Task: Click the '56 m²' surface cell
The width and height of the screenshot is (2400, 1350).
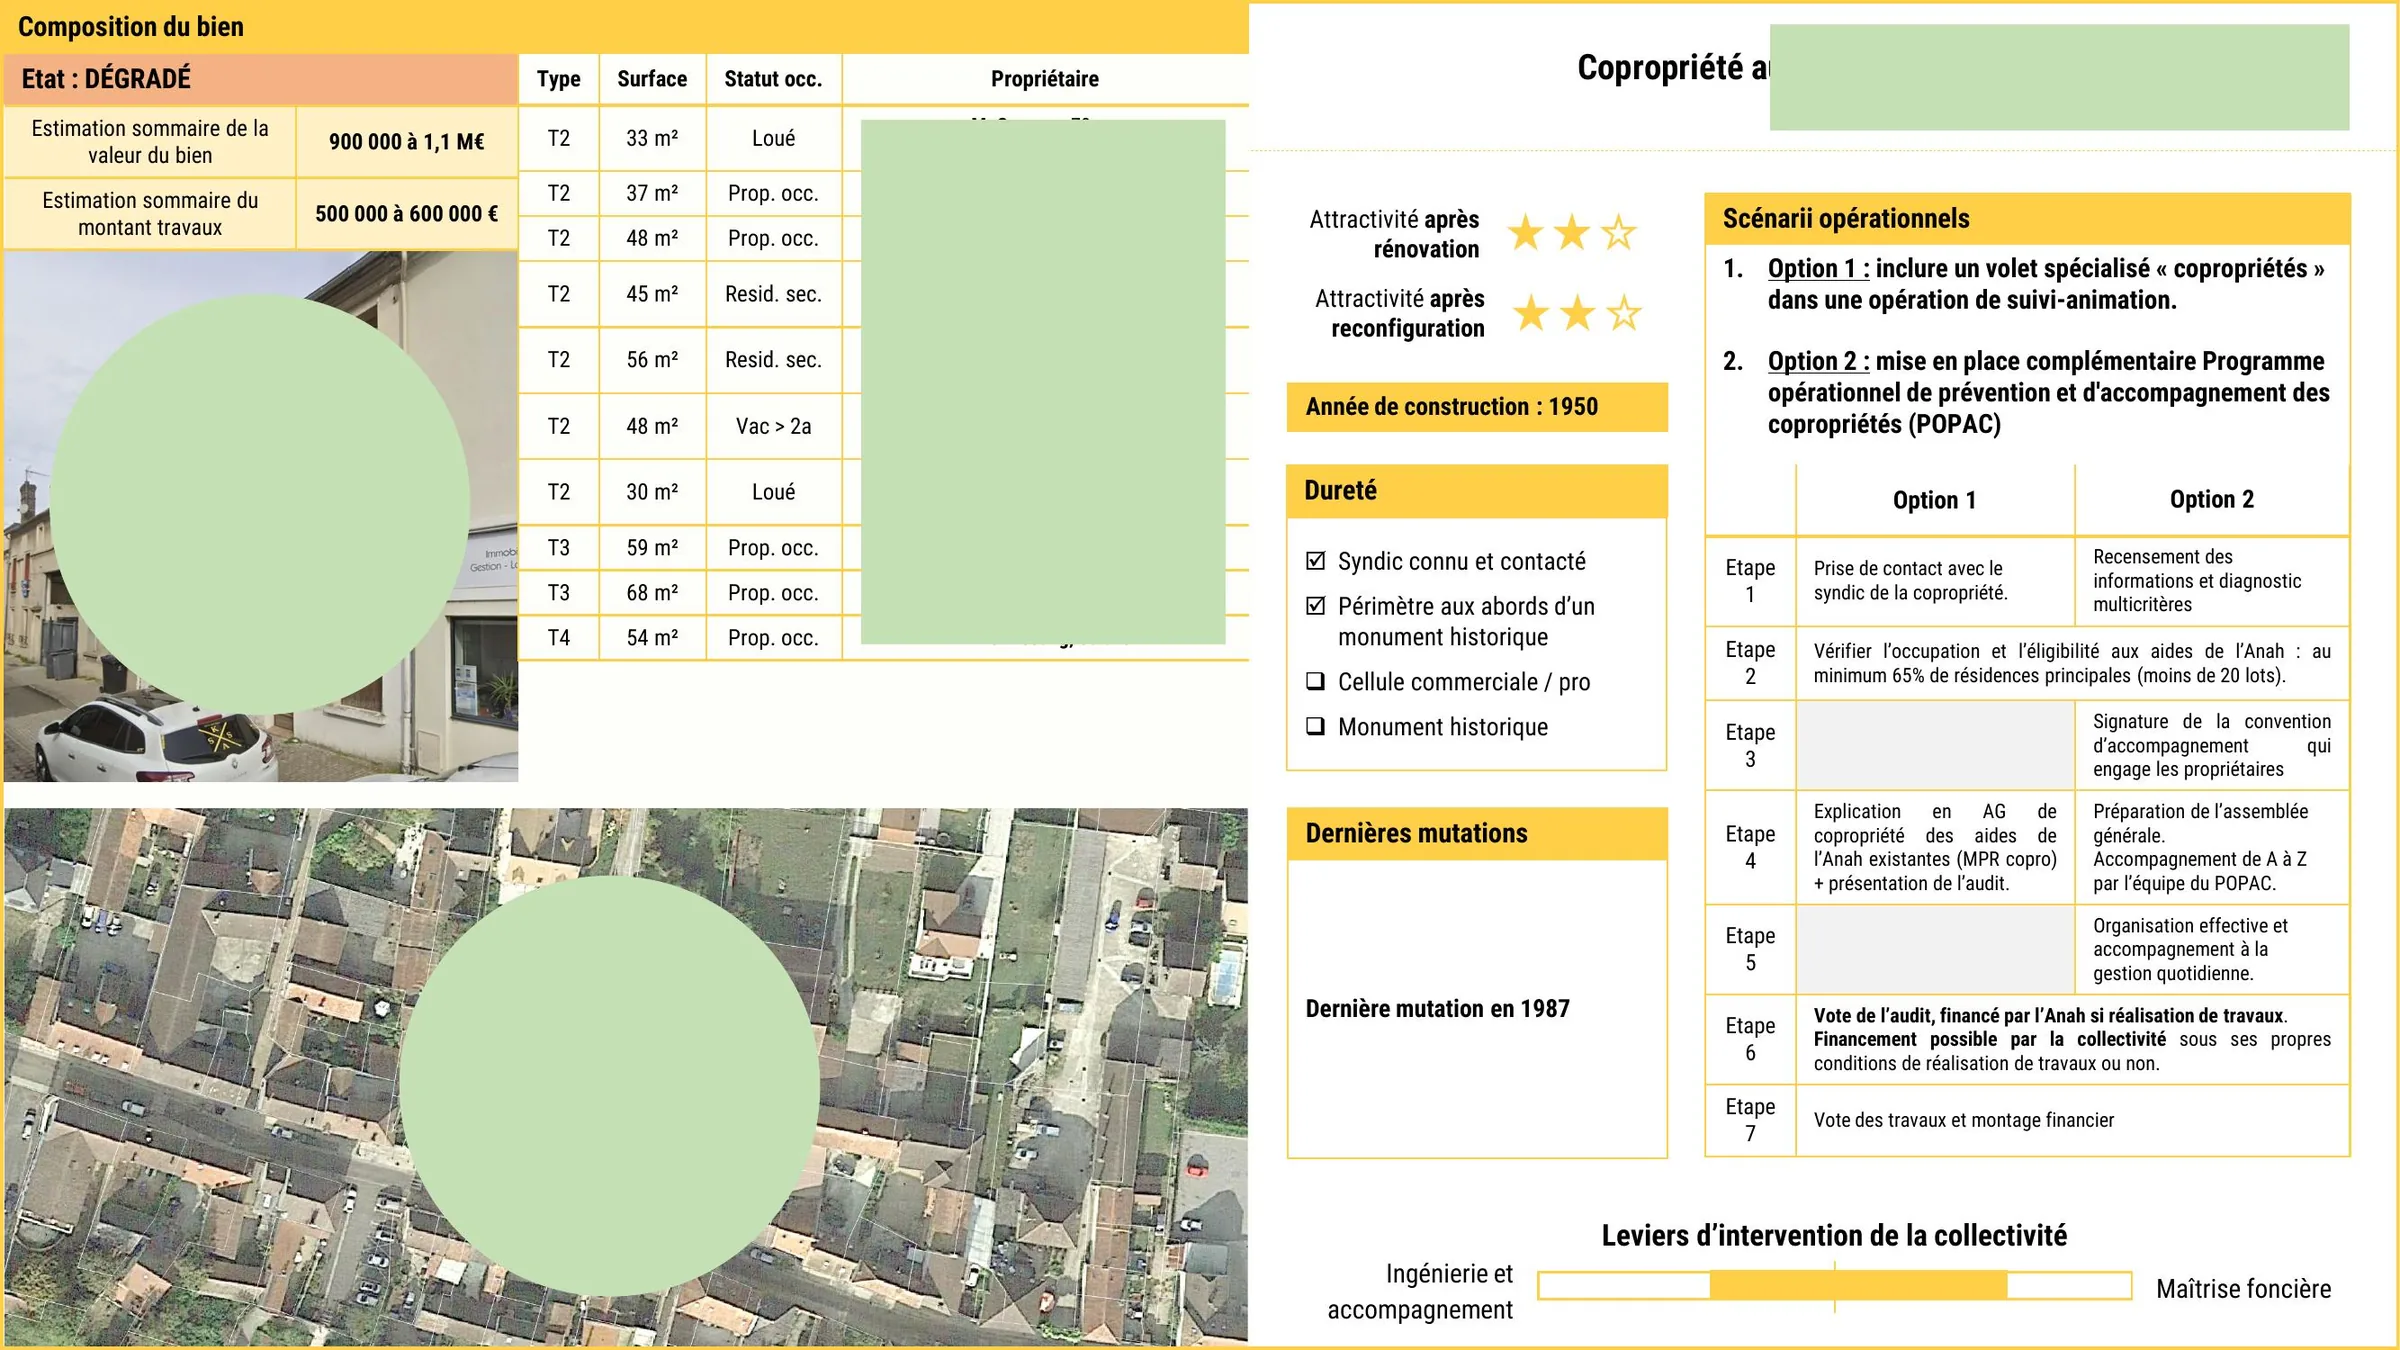Action: point(652,360)
